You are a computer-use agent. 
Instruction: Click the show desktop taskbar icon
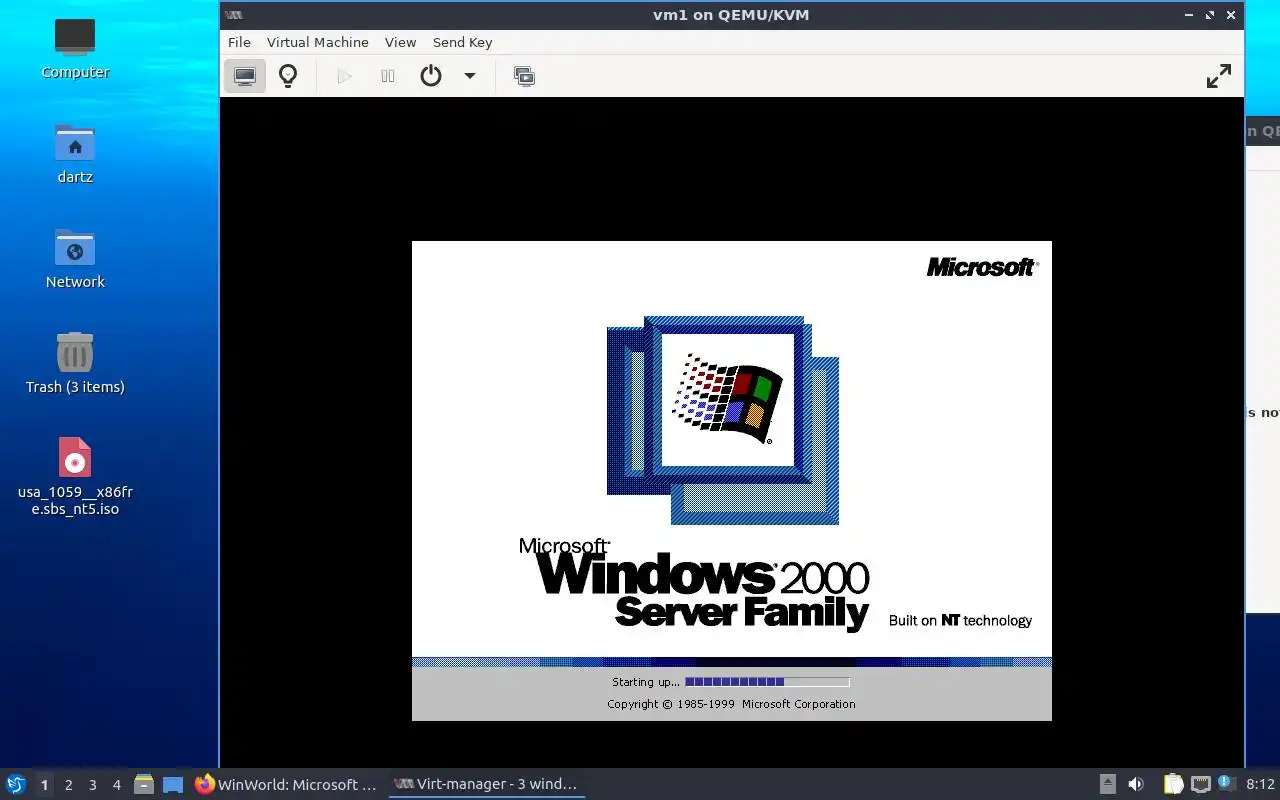pos(173,785)
